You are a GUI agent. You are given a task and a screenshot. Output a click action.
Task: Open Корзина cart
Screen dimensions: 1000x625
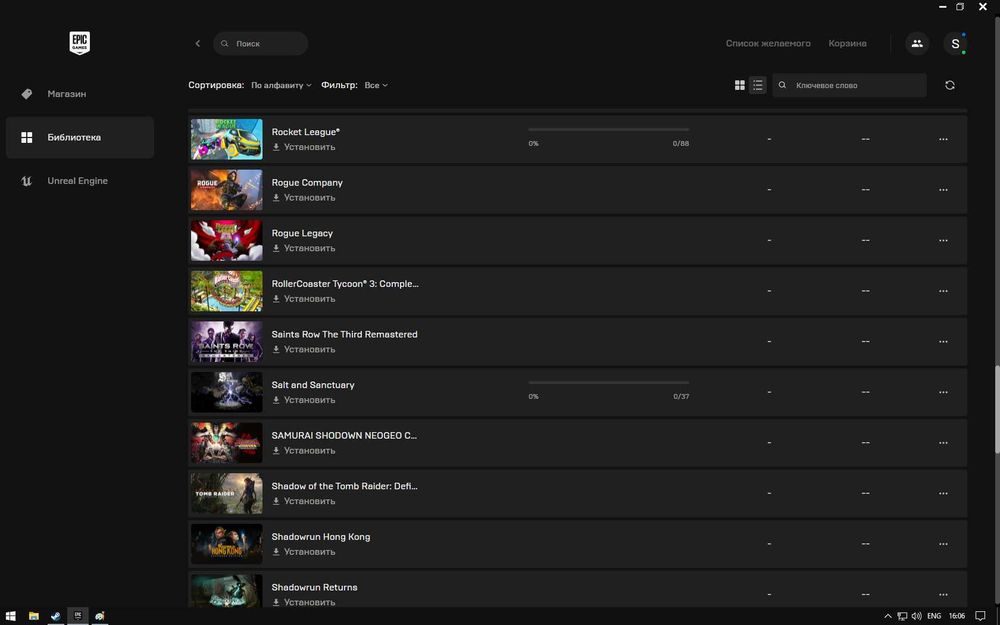(847, 43)
